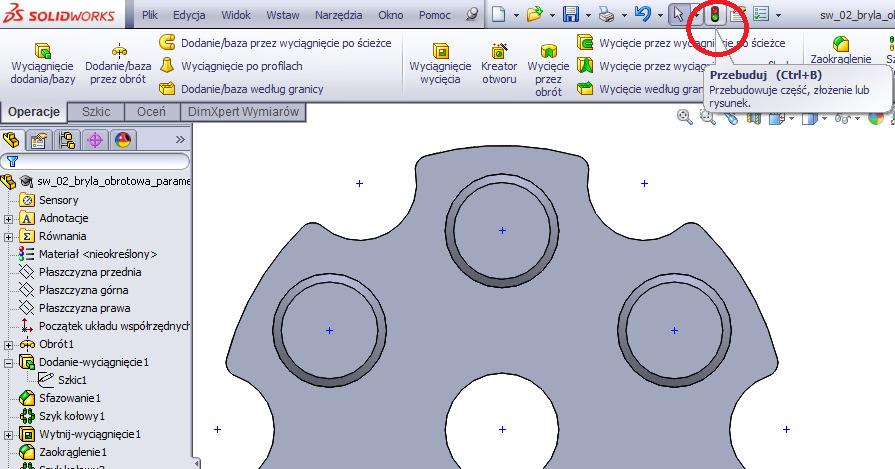Viewport: 895px width, 469px height.
Task: Zoom to fit the model view
Action: [x=684, y=117]
